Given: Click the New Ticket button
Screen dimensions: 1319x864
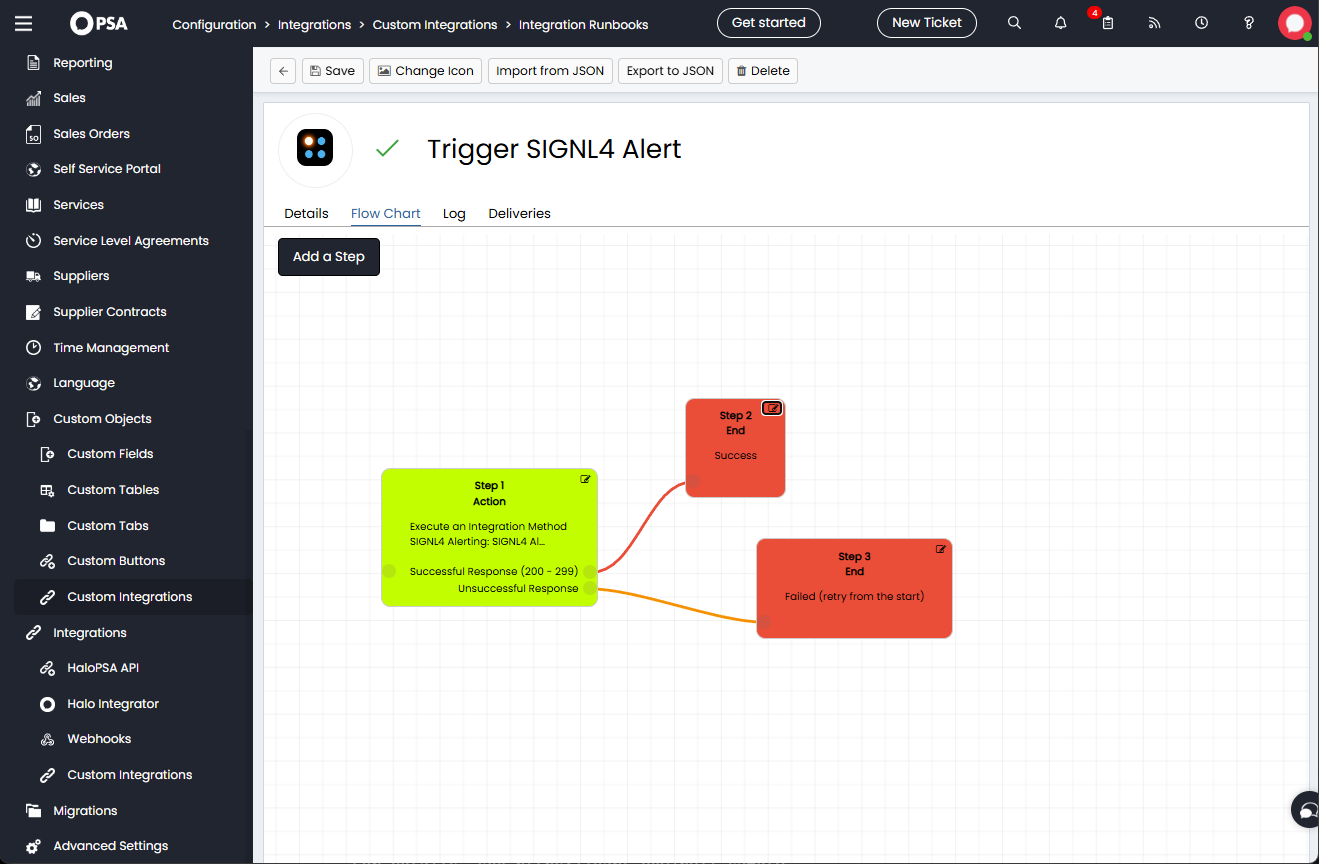Looking at the screenshot, I should click(x=927, y=23).
